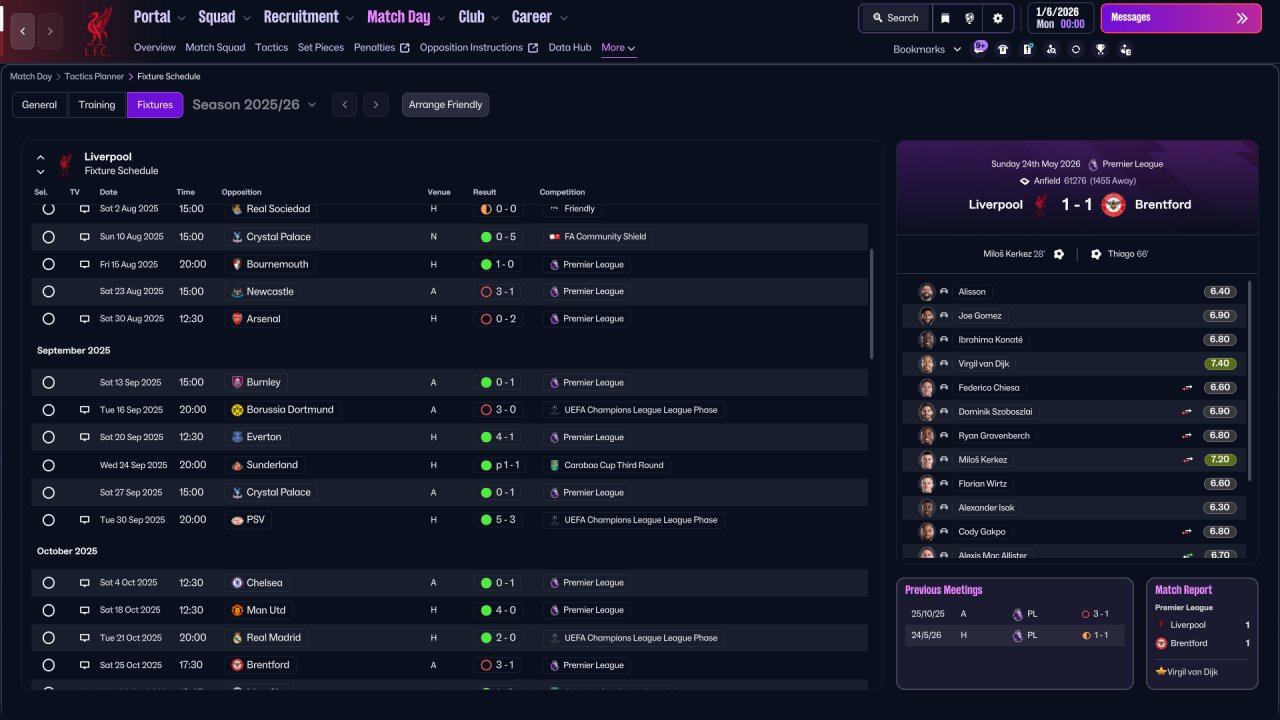Open the Match Squad submenu
The image size is (1280, 720).
click(215, 48)
